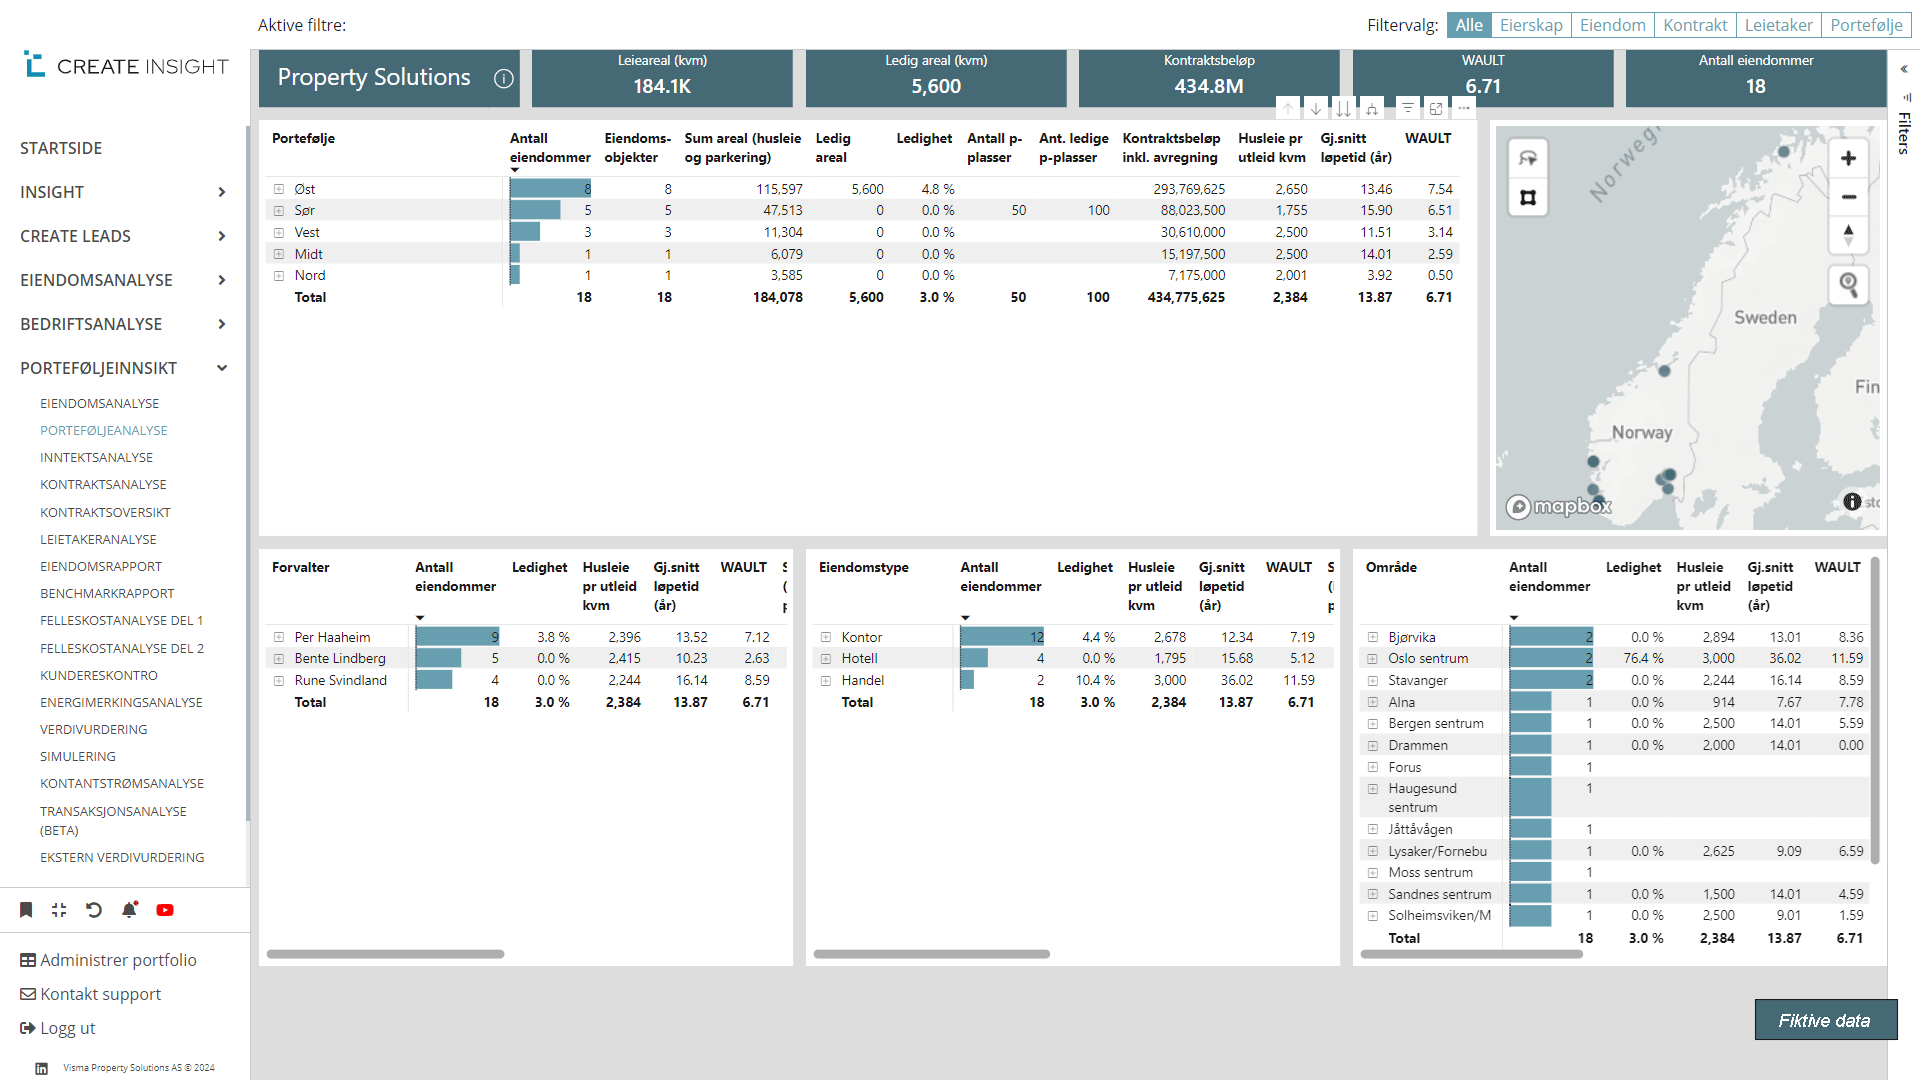
Task: Select the Eiendom filter option
Action: click(1612, 25)
